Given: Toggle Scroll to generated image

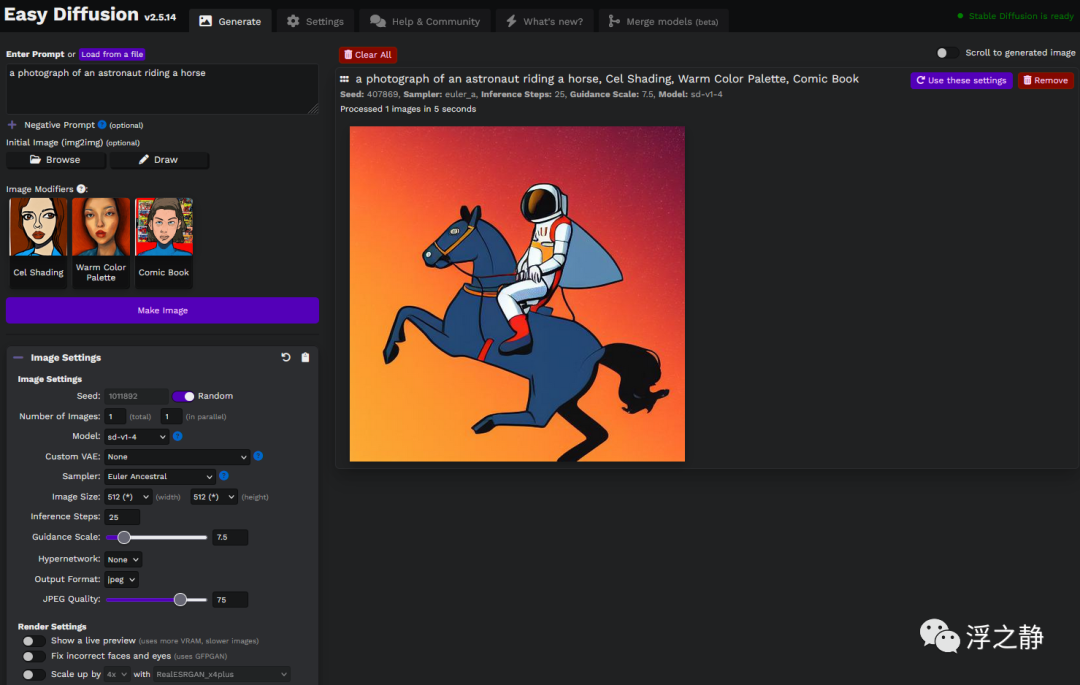Looking at the screenshot, I should point(947,53).
